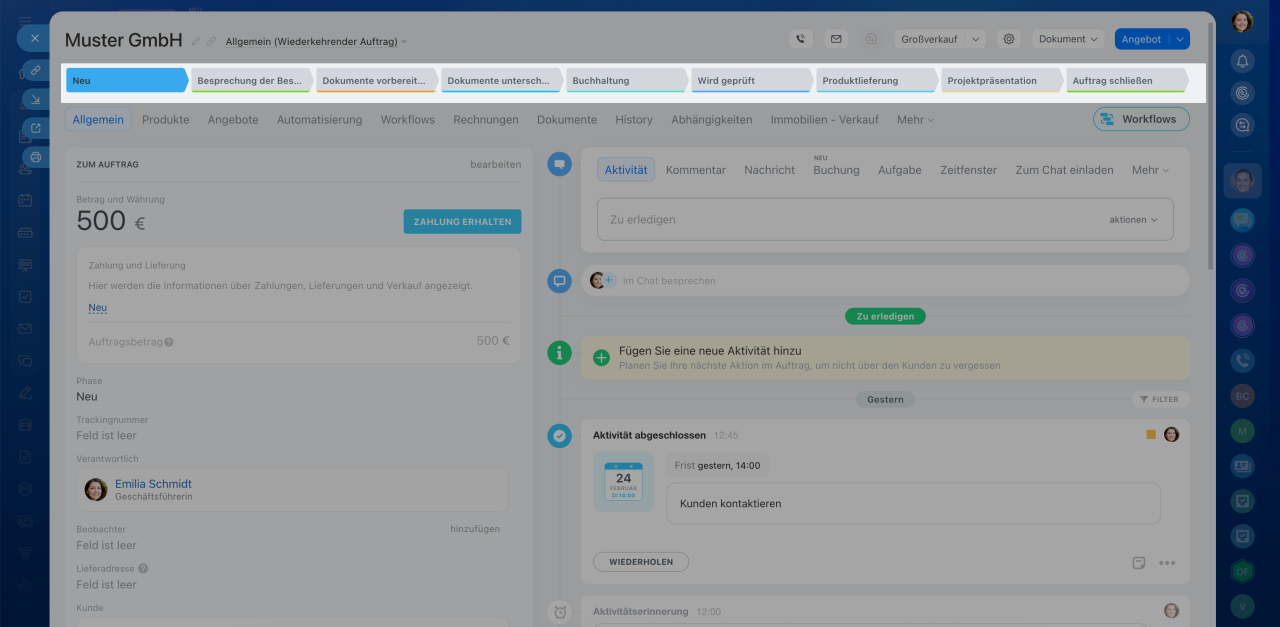Set stage to Produktlieferung in pipeline bar

[872, 80]
